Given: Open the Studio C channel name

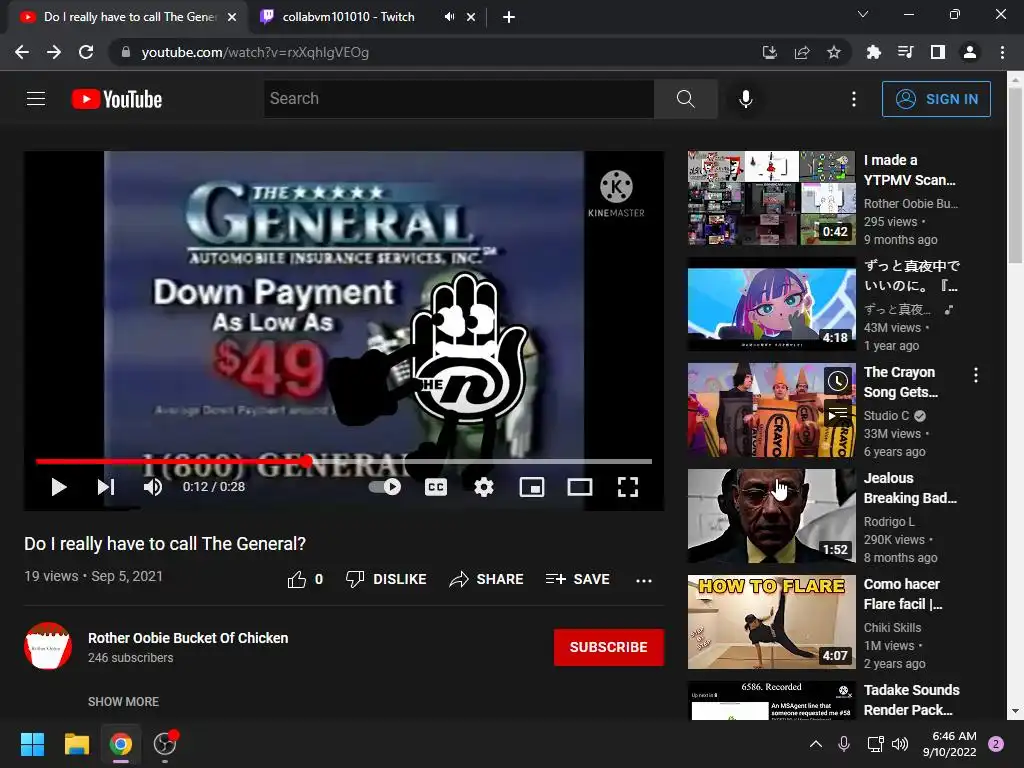Looking at the screenshot, I should pos(886,415).
